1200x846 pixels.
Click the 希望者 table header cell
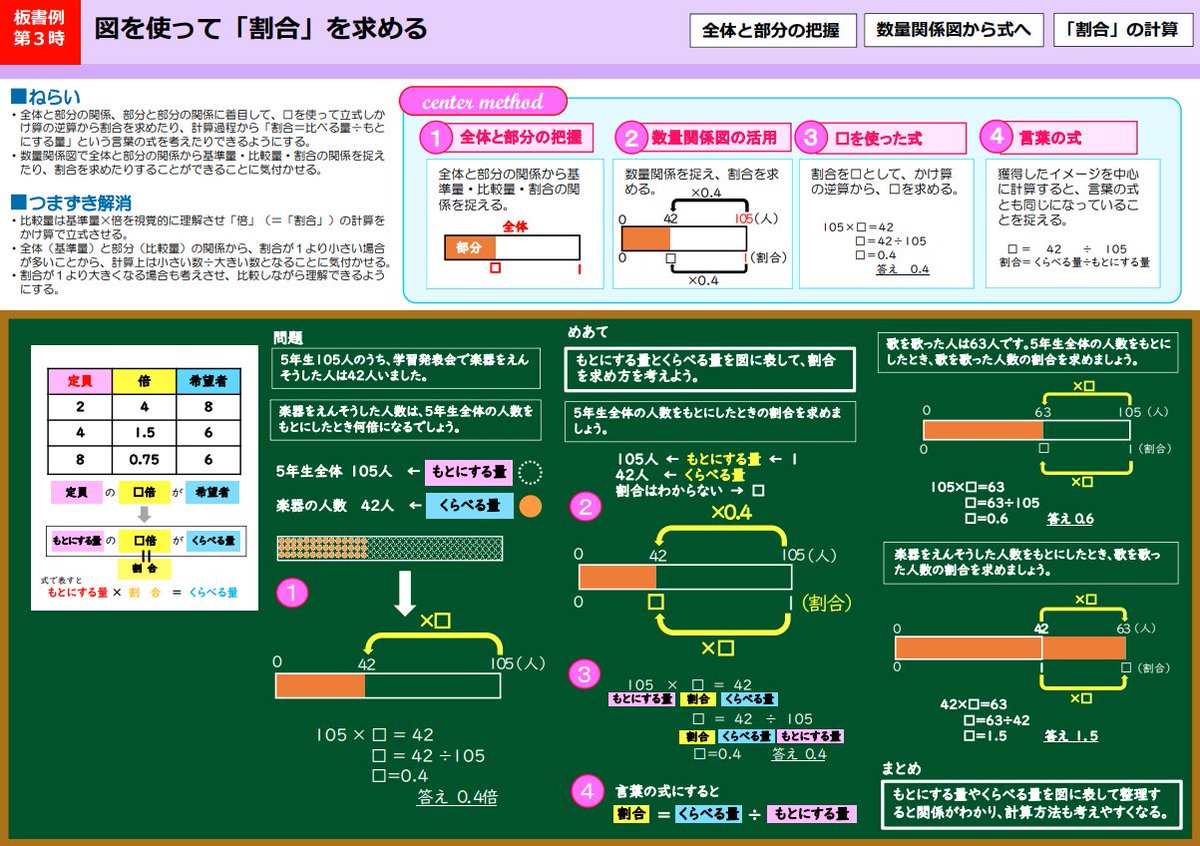(208, 382)
